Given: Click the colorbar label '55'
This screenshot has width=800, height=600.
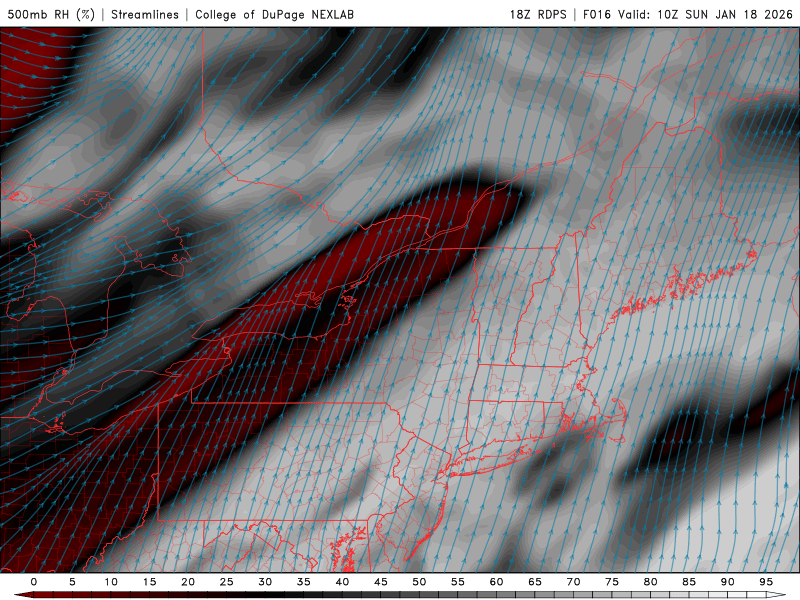Looking at the screenshot, I should 458,582.
